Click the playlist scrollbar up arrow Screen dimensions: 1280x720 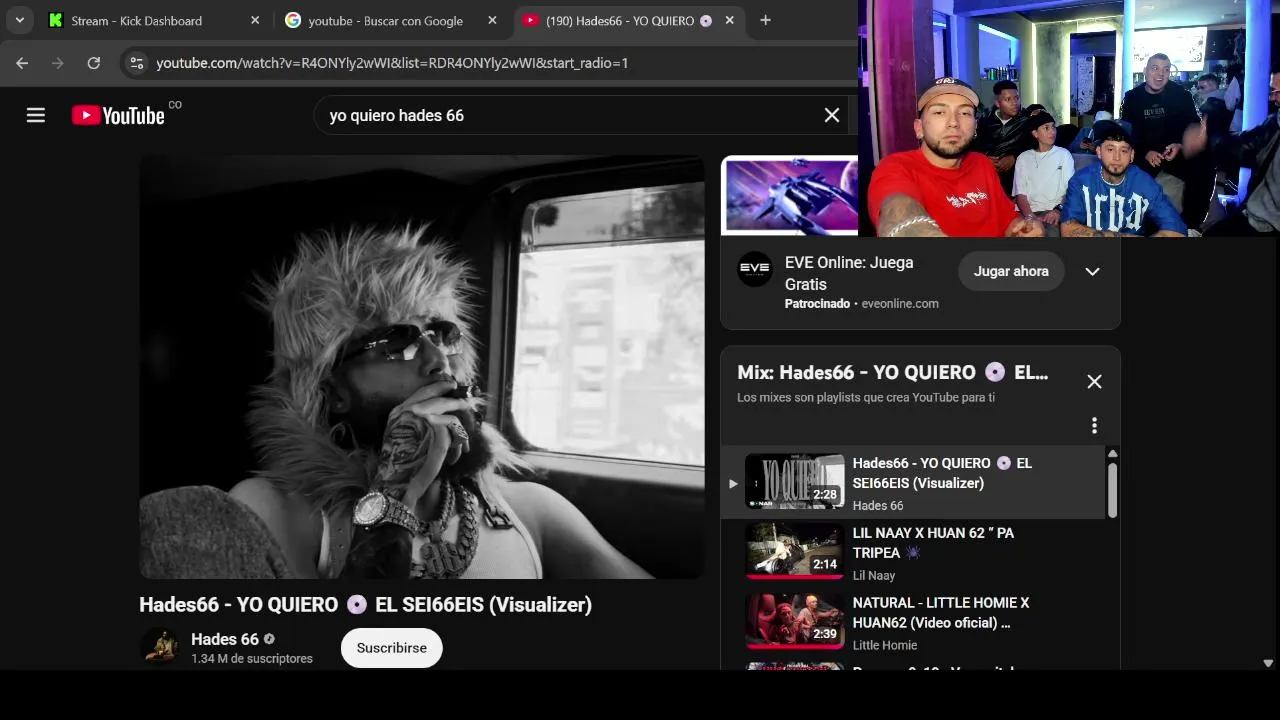click(x=1112, y=454)
